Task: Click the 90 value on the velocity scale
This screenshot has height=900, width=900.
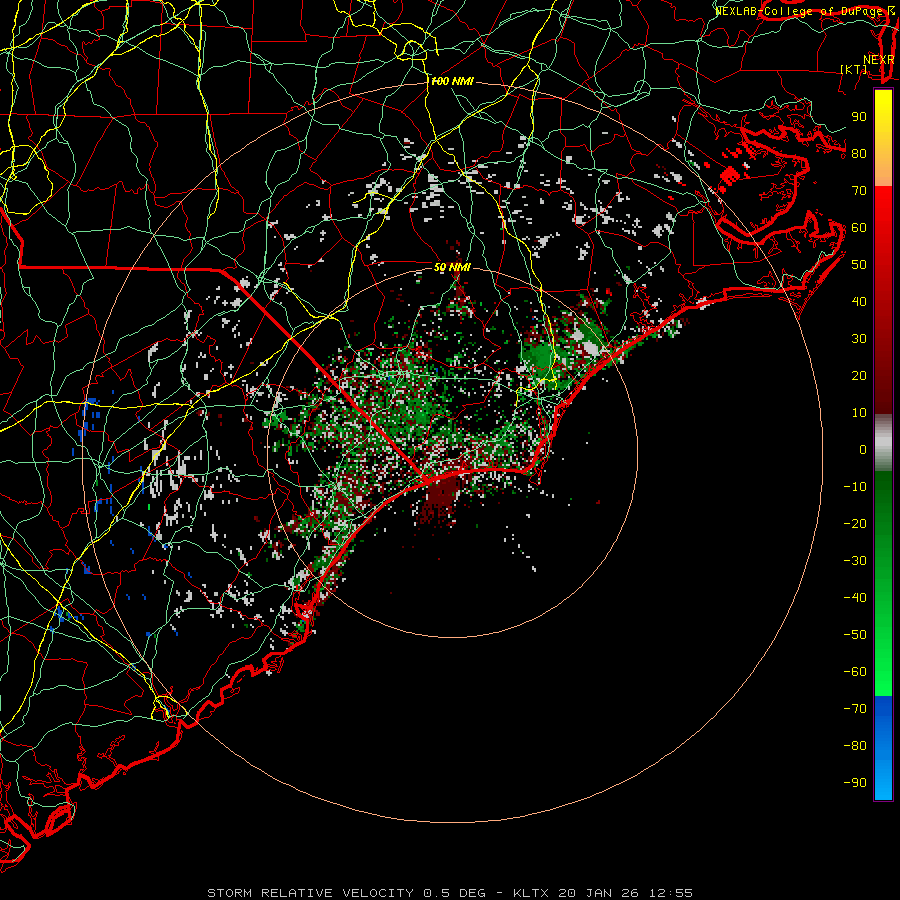Action: (859, 117)
